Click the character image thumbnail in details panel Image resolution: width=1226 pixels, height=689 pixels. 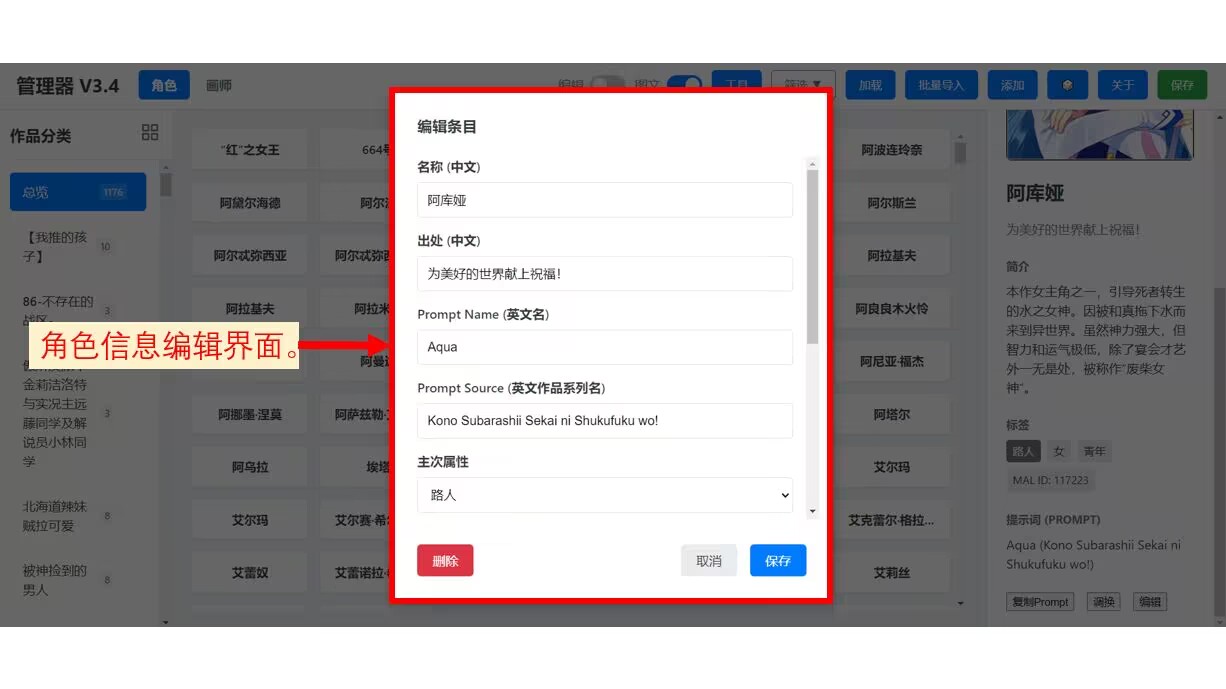(1100, 135)
